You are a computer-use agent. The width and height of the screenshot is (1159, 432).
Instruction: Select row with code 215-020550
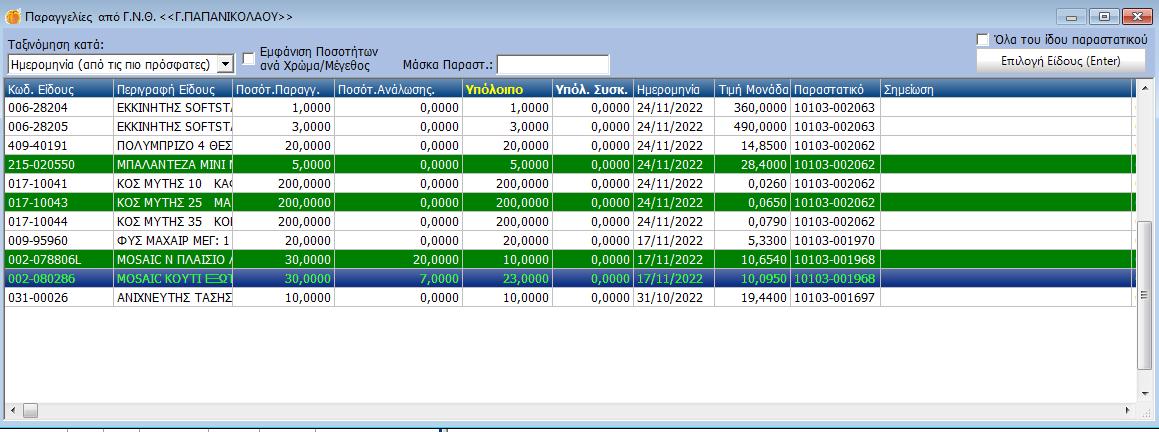click(x=569, y=164)
